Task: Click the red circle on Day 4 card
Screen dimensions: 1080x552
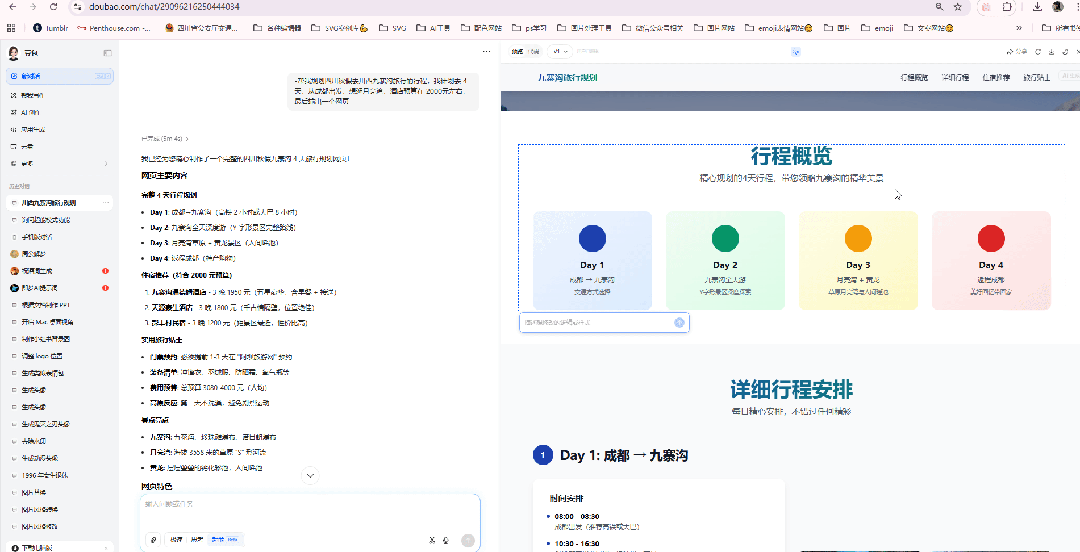Action: 991,238
